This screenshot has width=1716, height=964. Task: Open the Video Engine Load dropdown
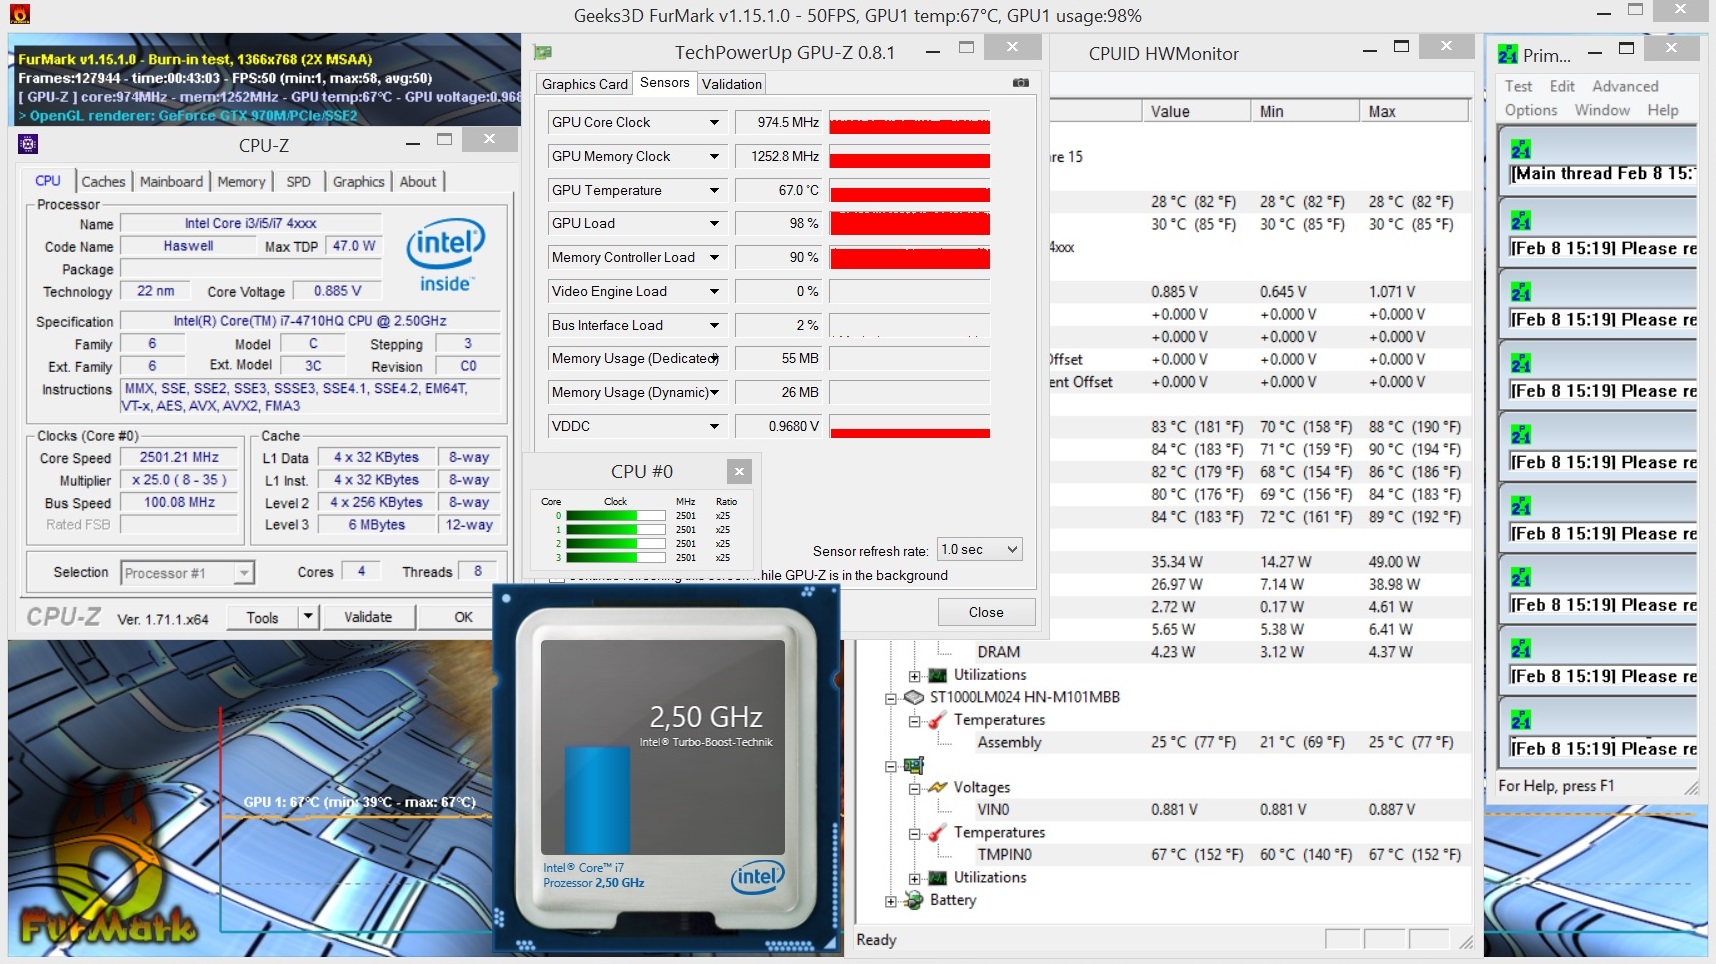coord(714,292)
